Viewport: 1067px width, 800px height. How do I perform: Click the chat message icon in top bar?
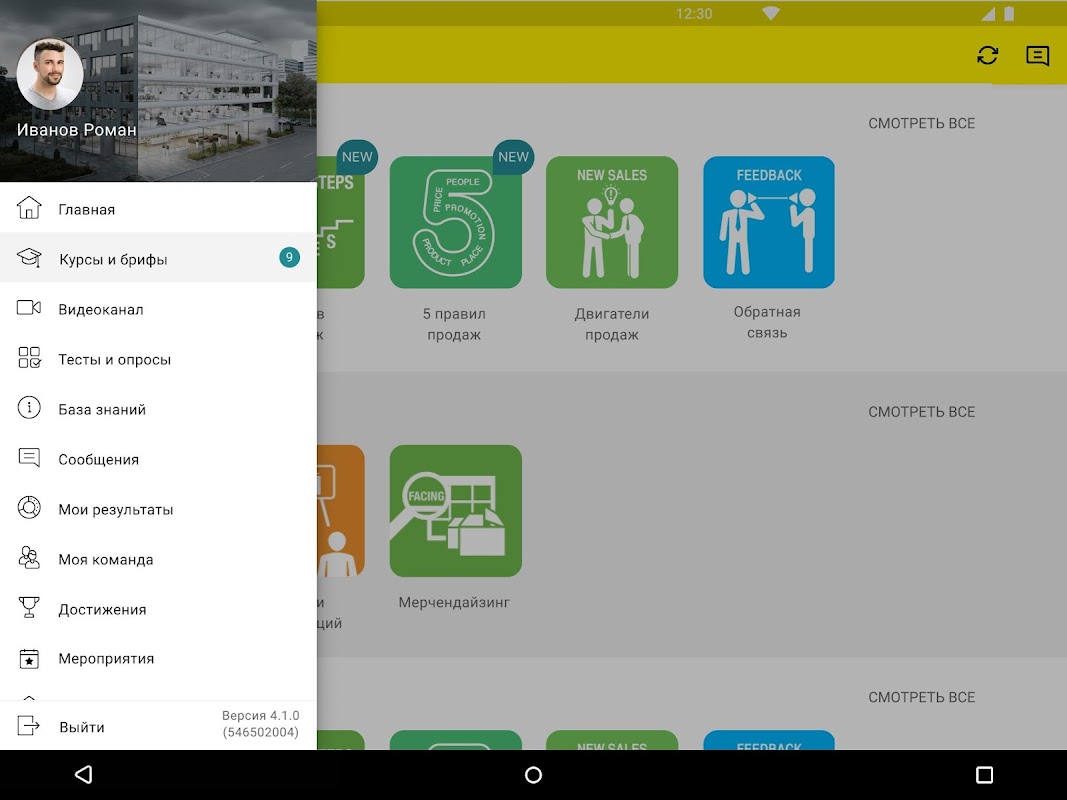click(x=1038, y=56)
